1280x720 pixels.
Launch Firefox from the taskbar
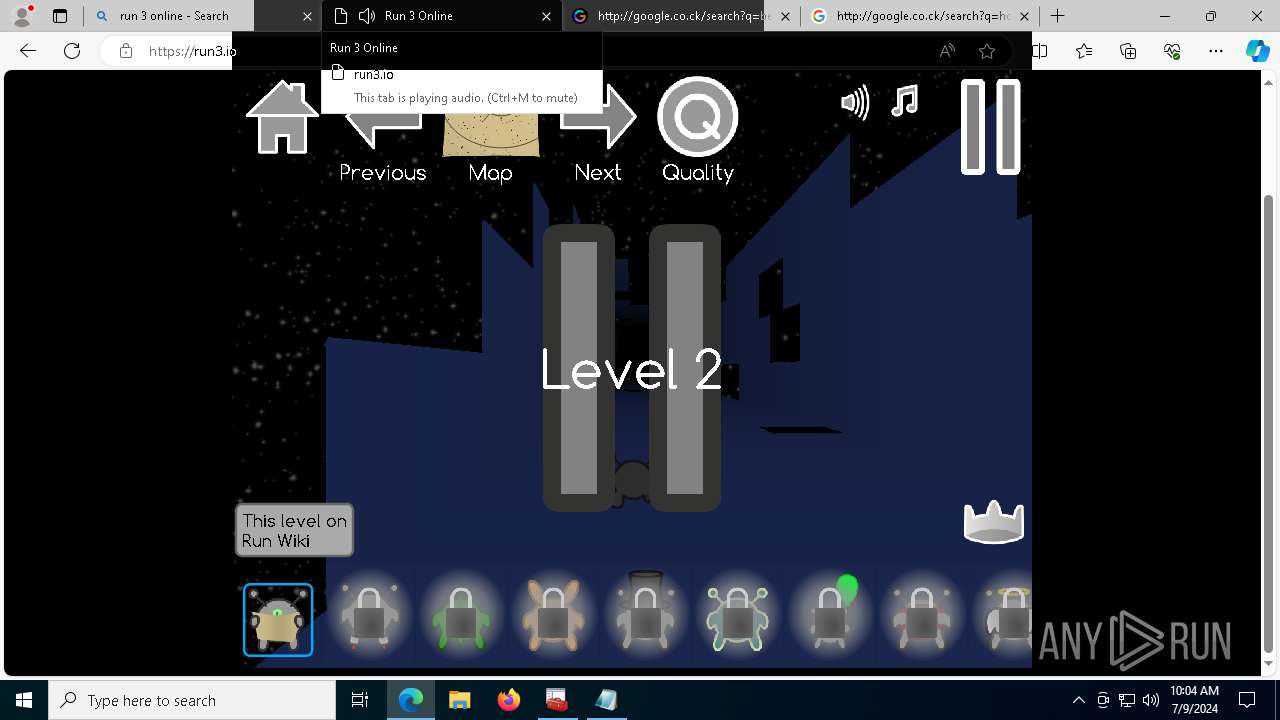509,700
